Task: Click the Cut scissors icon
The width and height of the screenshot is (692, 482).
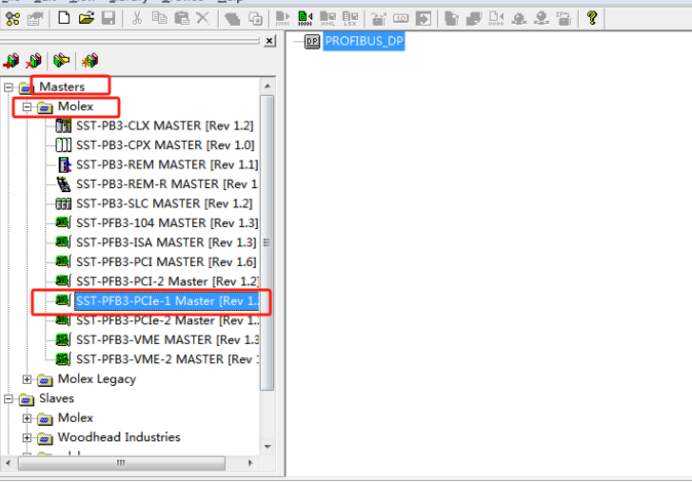Action: coord(137,18)
